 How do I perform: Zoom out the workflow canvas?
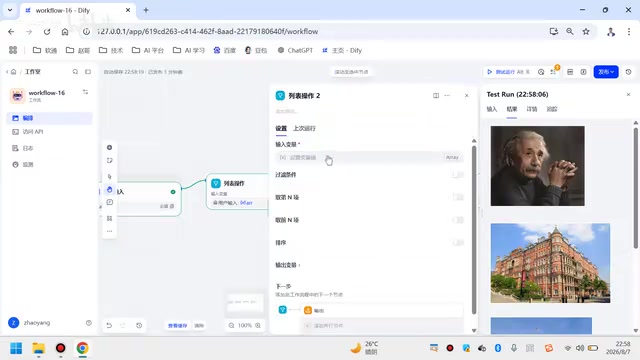(231, 325)
